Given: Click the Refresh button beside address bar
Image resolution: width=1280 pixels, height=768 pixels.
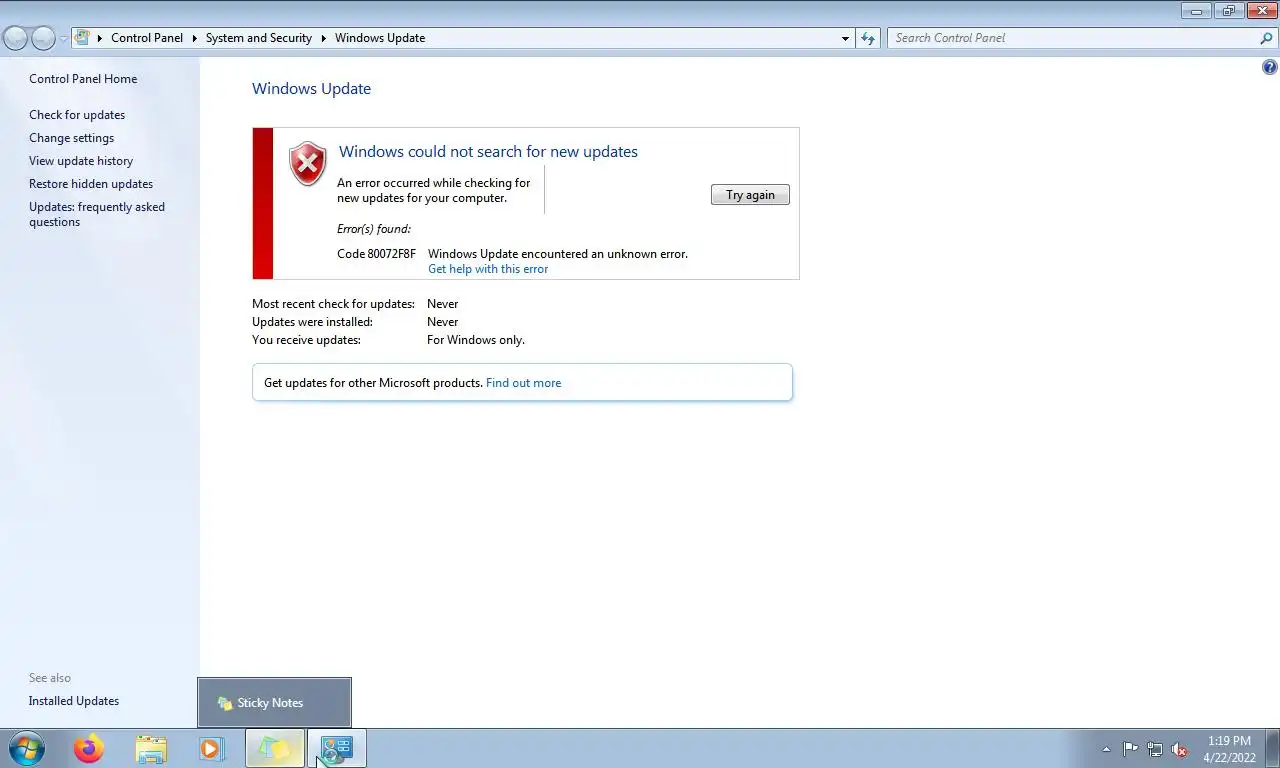Looking at the screenshot, I should pos(868,38).
